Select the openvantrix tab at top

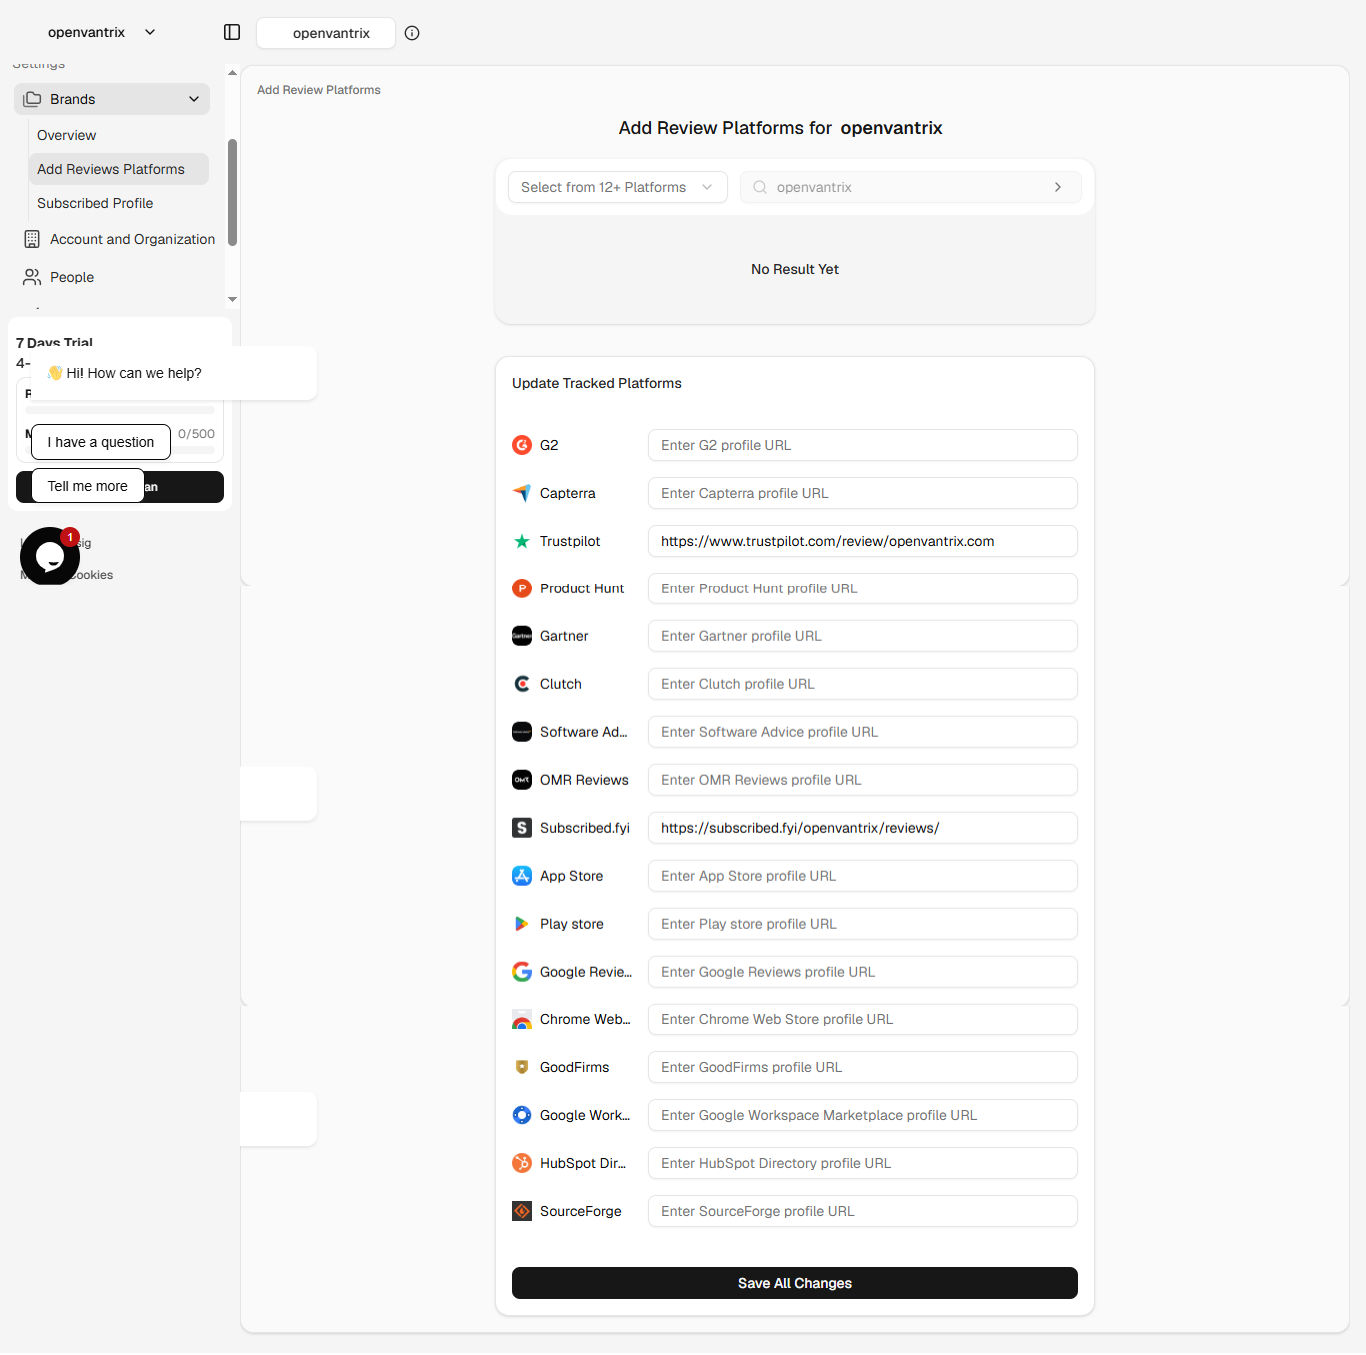pyautogui.click(x=326, y=33)
